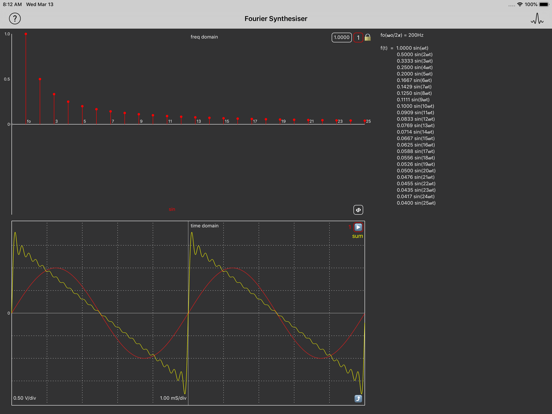Click the 5th harmonic red amplitude handle

pos(82,106)
